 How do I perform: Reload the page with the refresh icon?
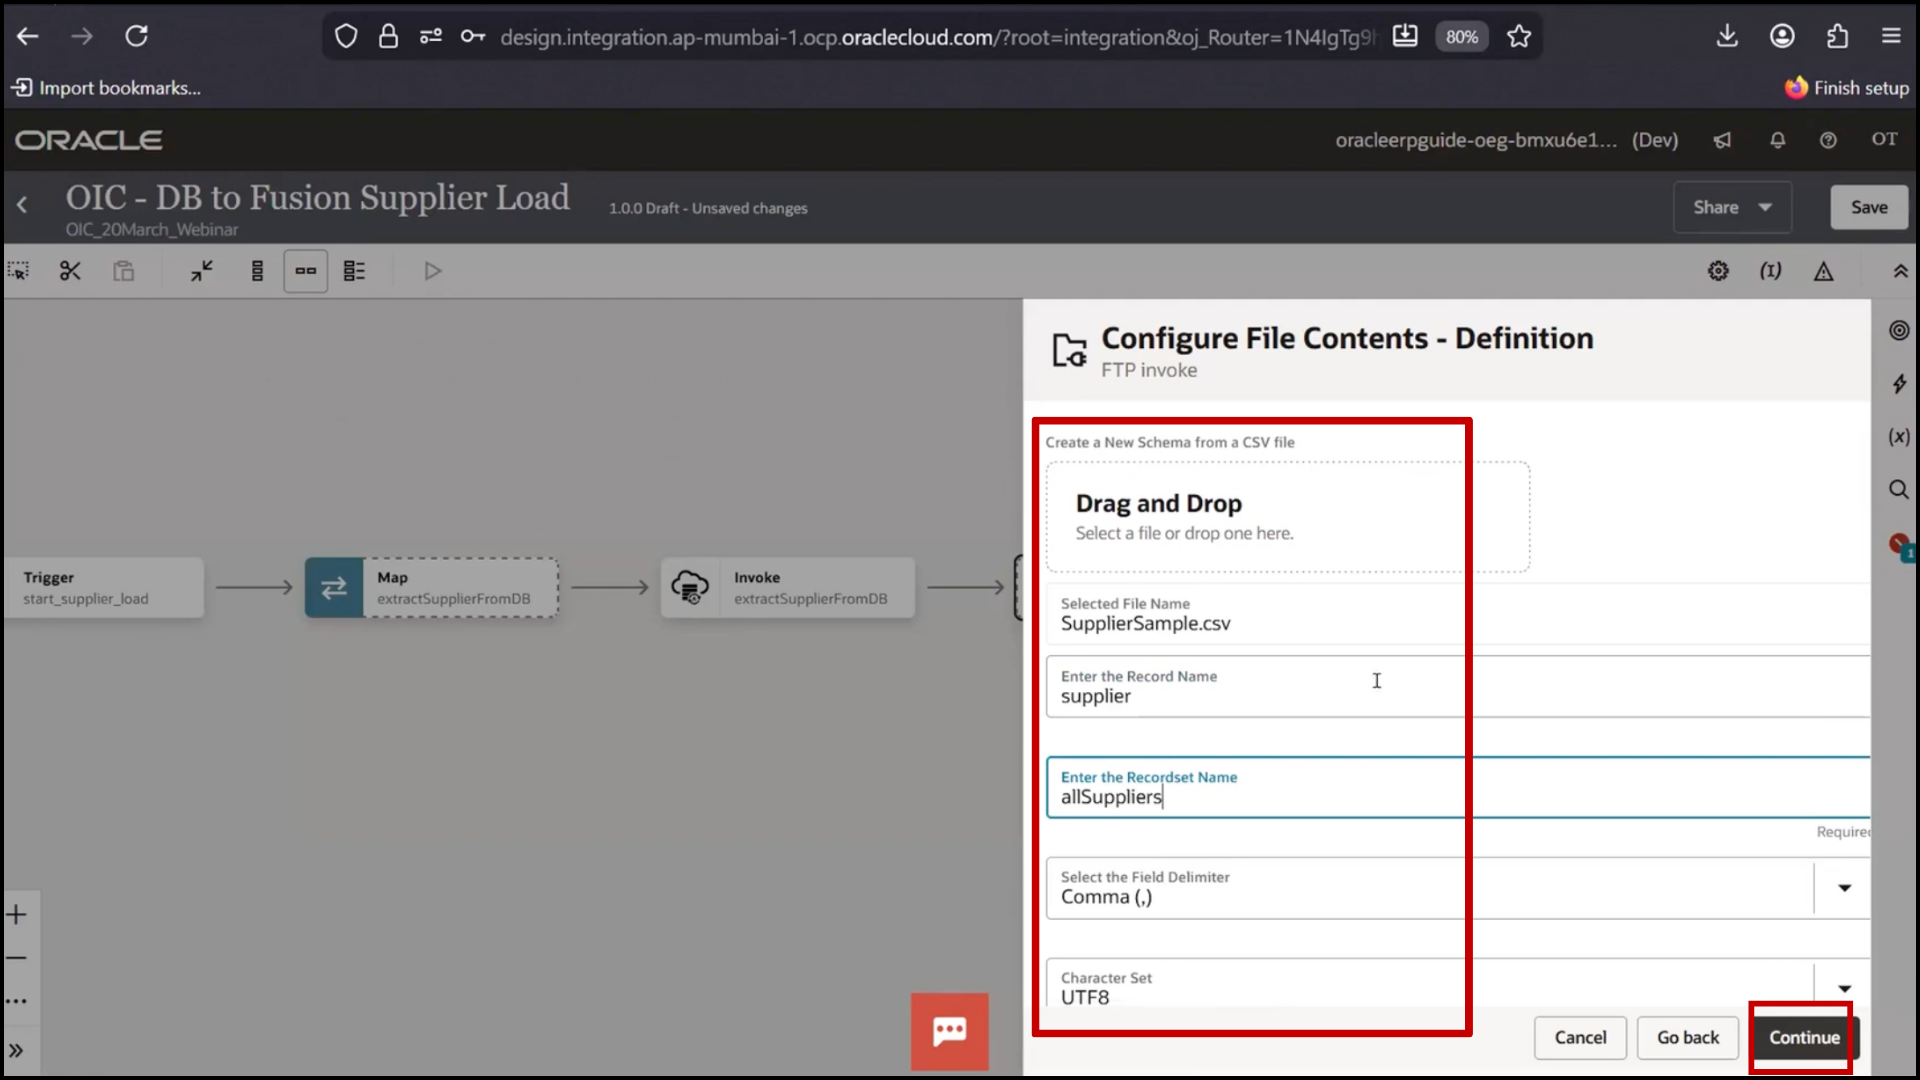pos(136,36)
